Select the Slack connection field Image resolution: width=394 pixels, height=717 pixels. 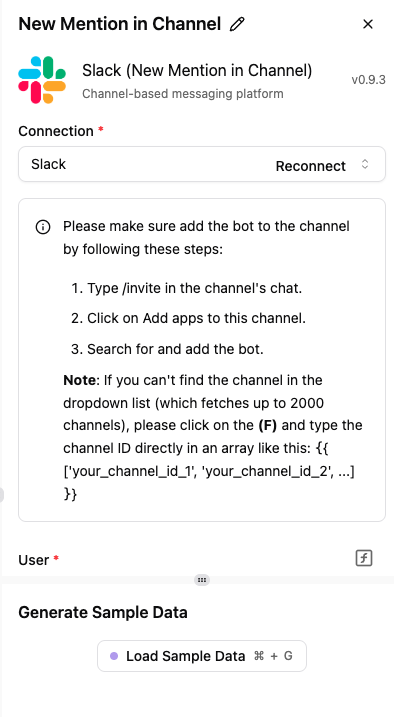coord(202,164)
